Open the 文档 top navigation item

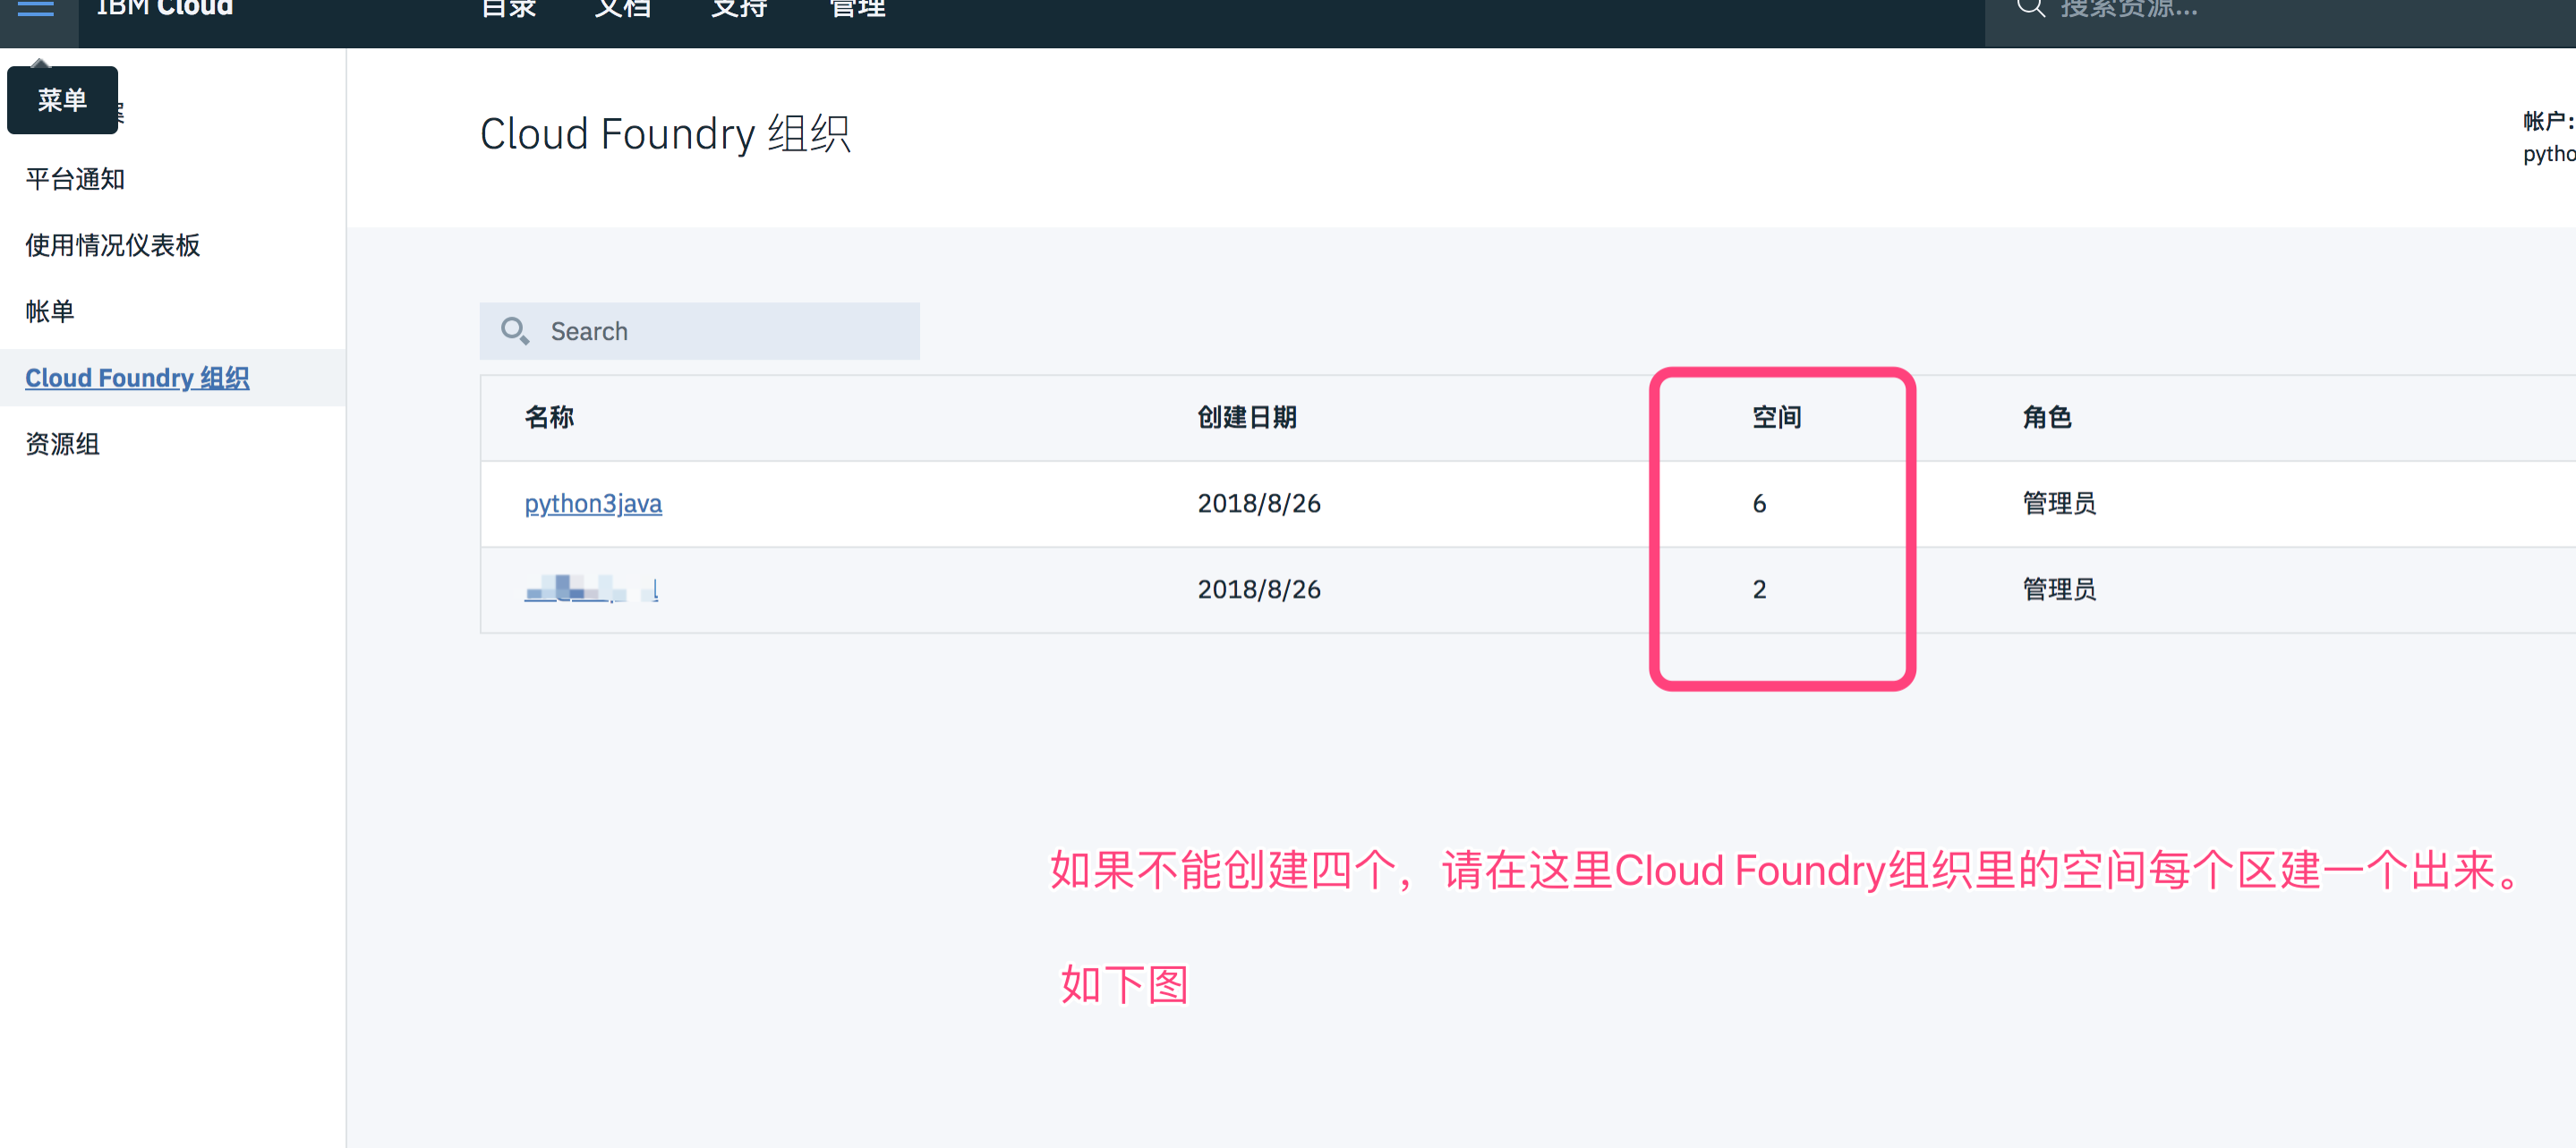(x=622, y=10)
